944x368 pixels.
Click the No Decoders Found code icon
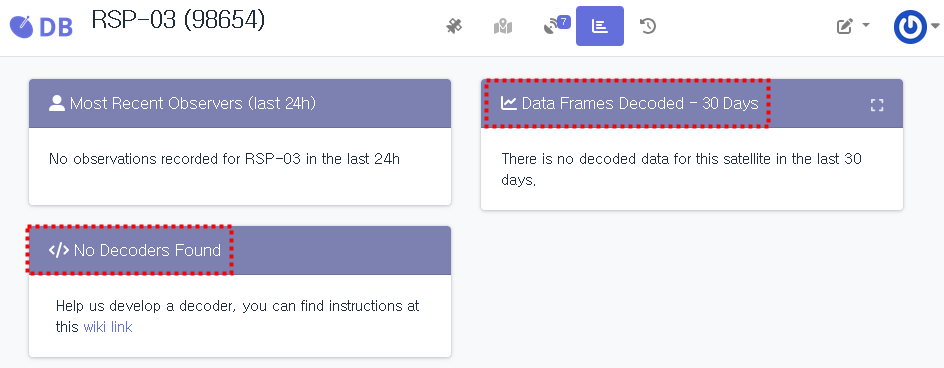(x=58, y=250)
